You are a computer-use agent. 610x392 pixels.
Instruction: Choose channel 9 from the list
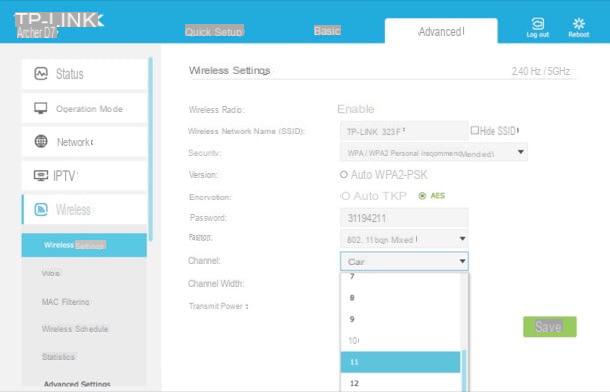[x=400, y=319]
